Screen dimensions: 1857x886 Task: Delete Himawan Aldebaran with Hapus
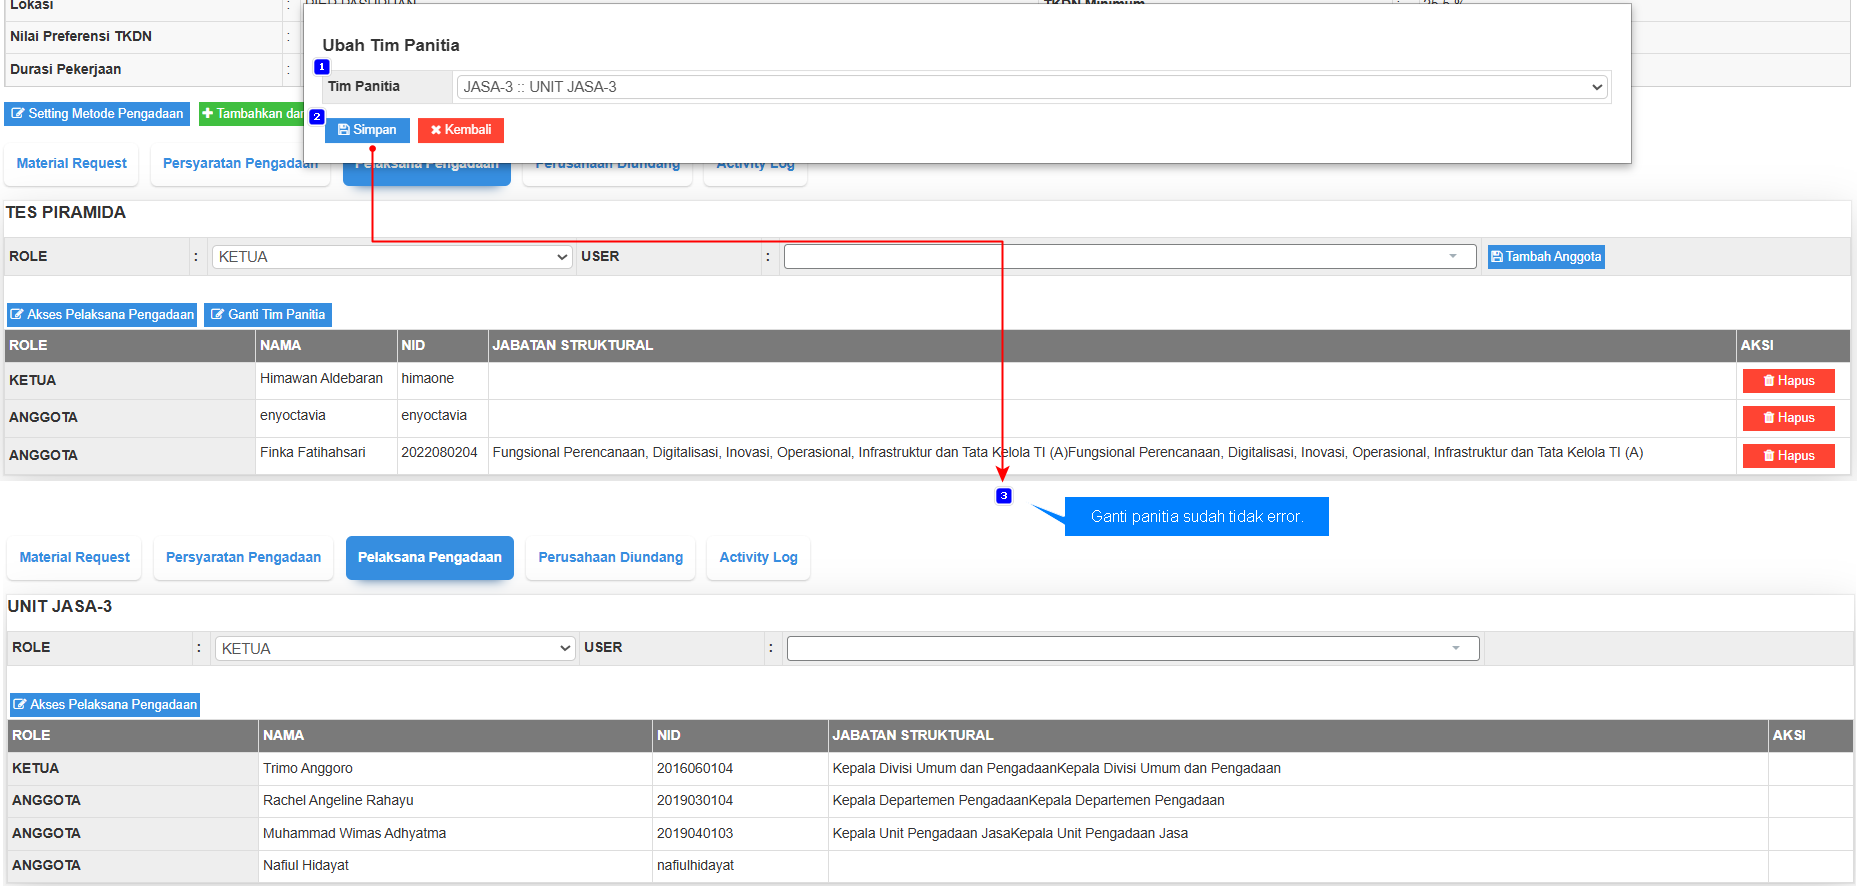coord(1788,381)
